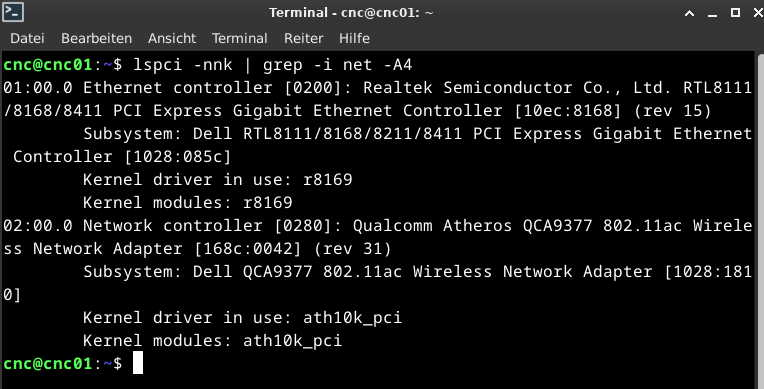The height and width of the screenshot is (389, 764).
Task: Click the '[168c:0042]' wireless device ID
Action: pos(248,249)
